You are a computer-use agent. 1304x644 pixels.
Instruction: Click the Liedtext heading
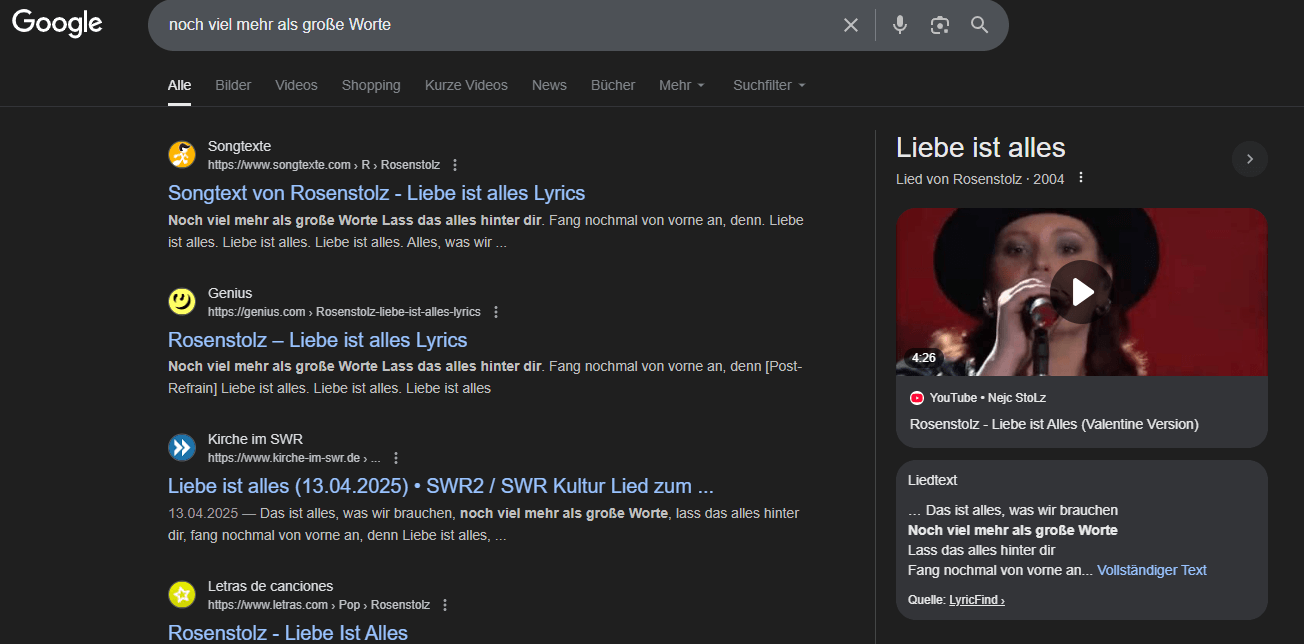932,480
